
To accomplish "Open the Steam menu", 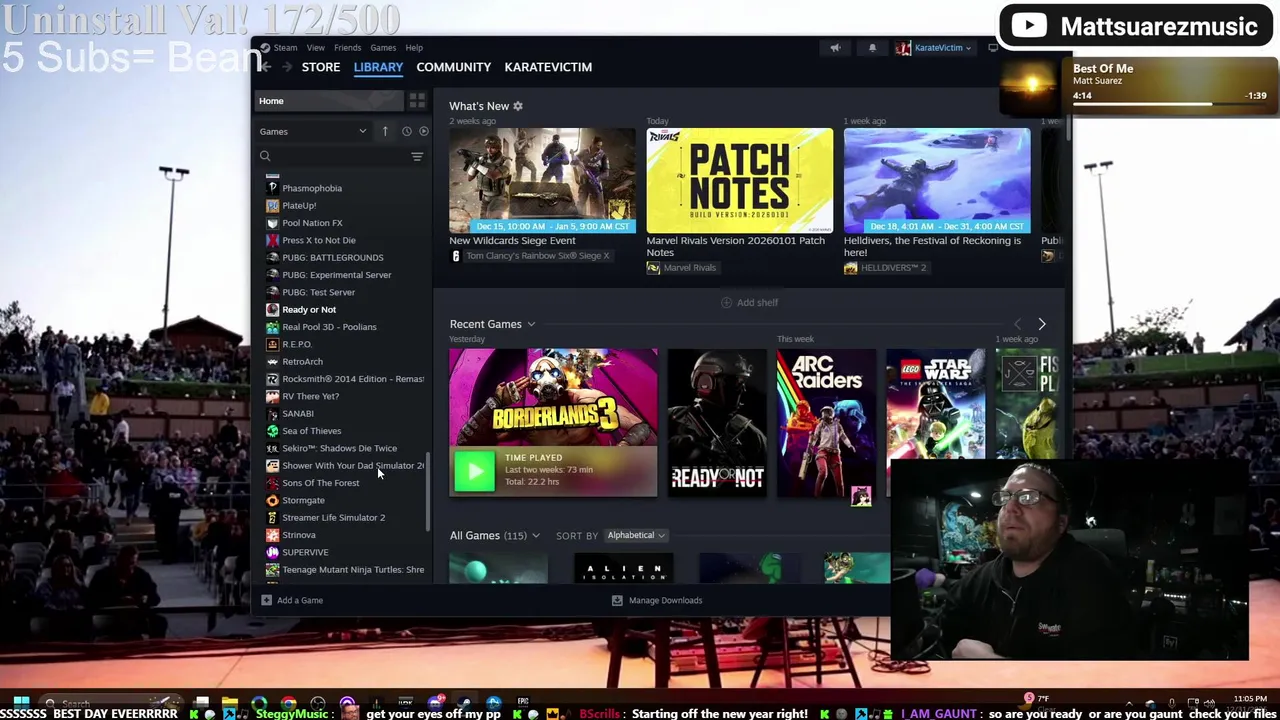I will (x=286, y=48).
